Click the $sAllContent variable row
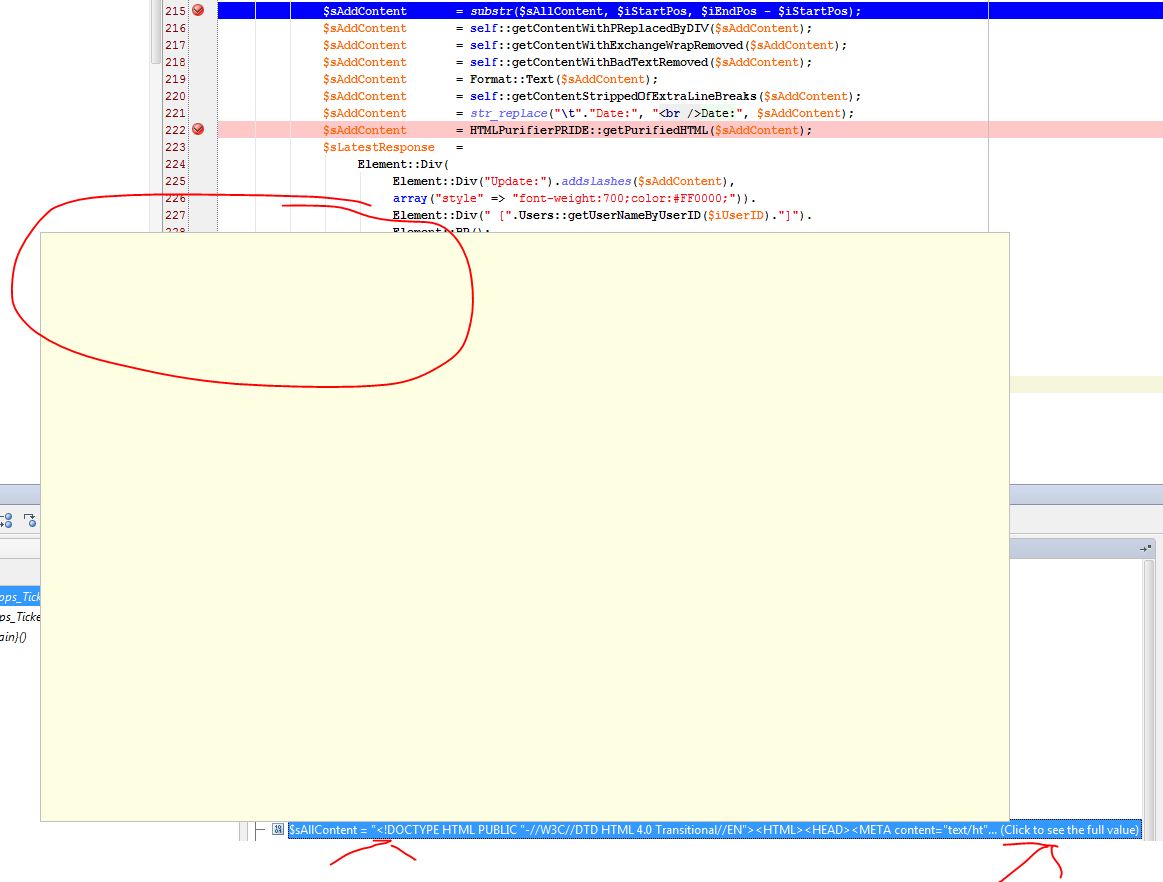 pos(714,829)
